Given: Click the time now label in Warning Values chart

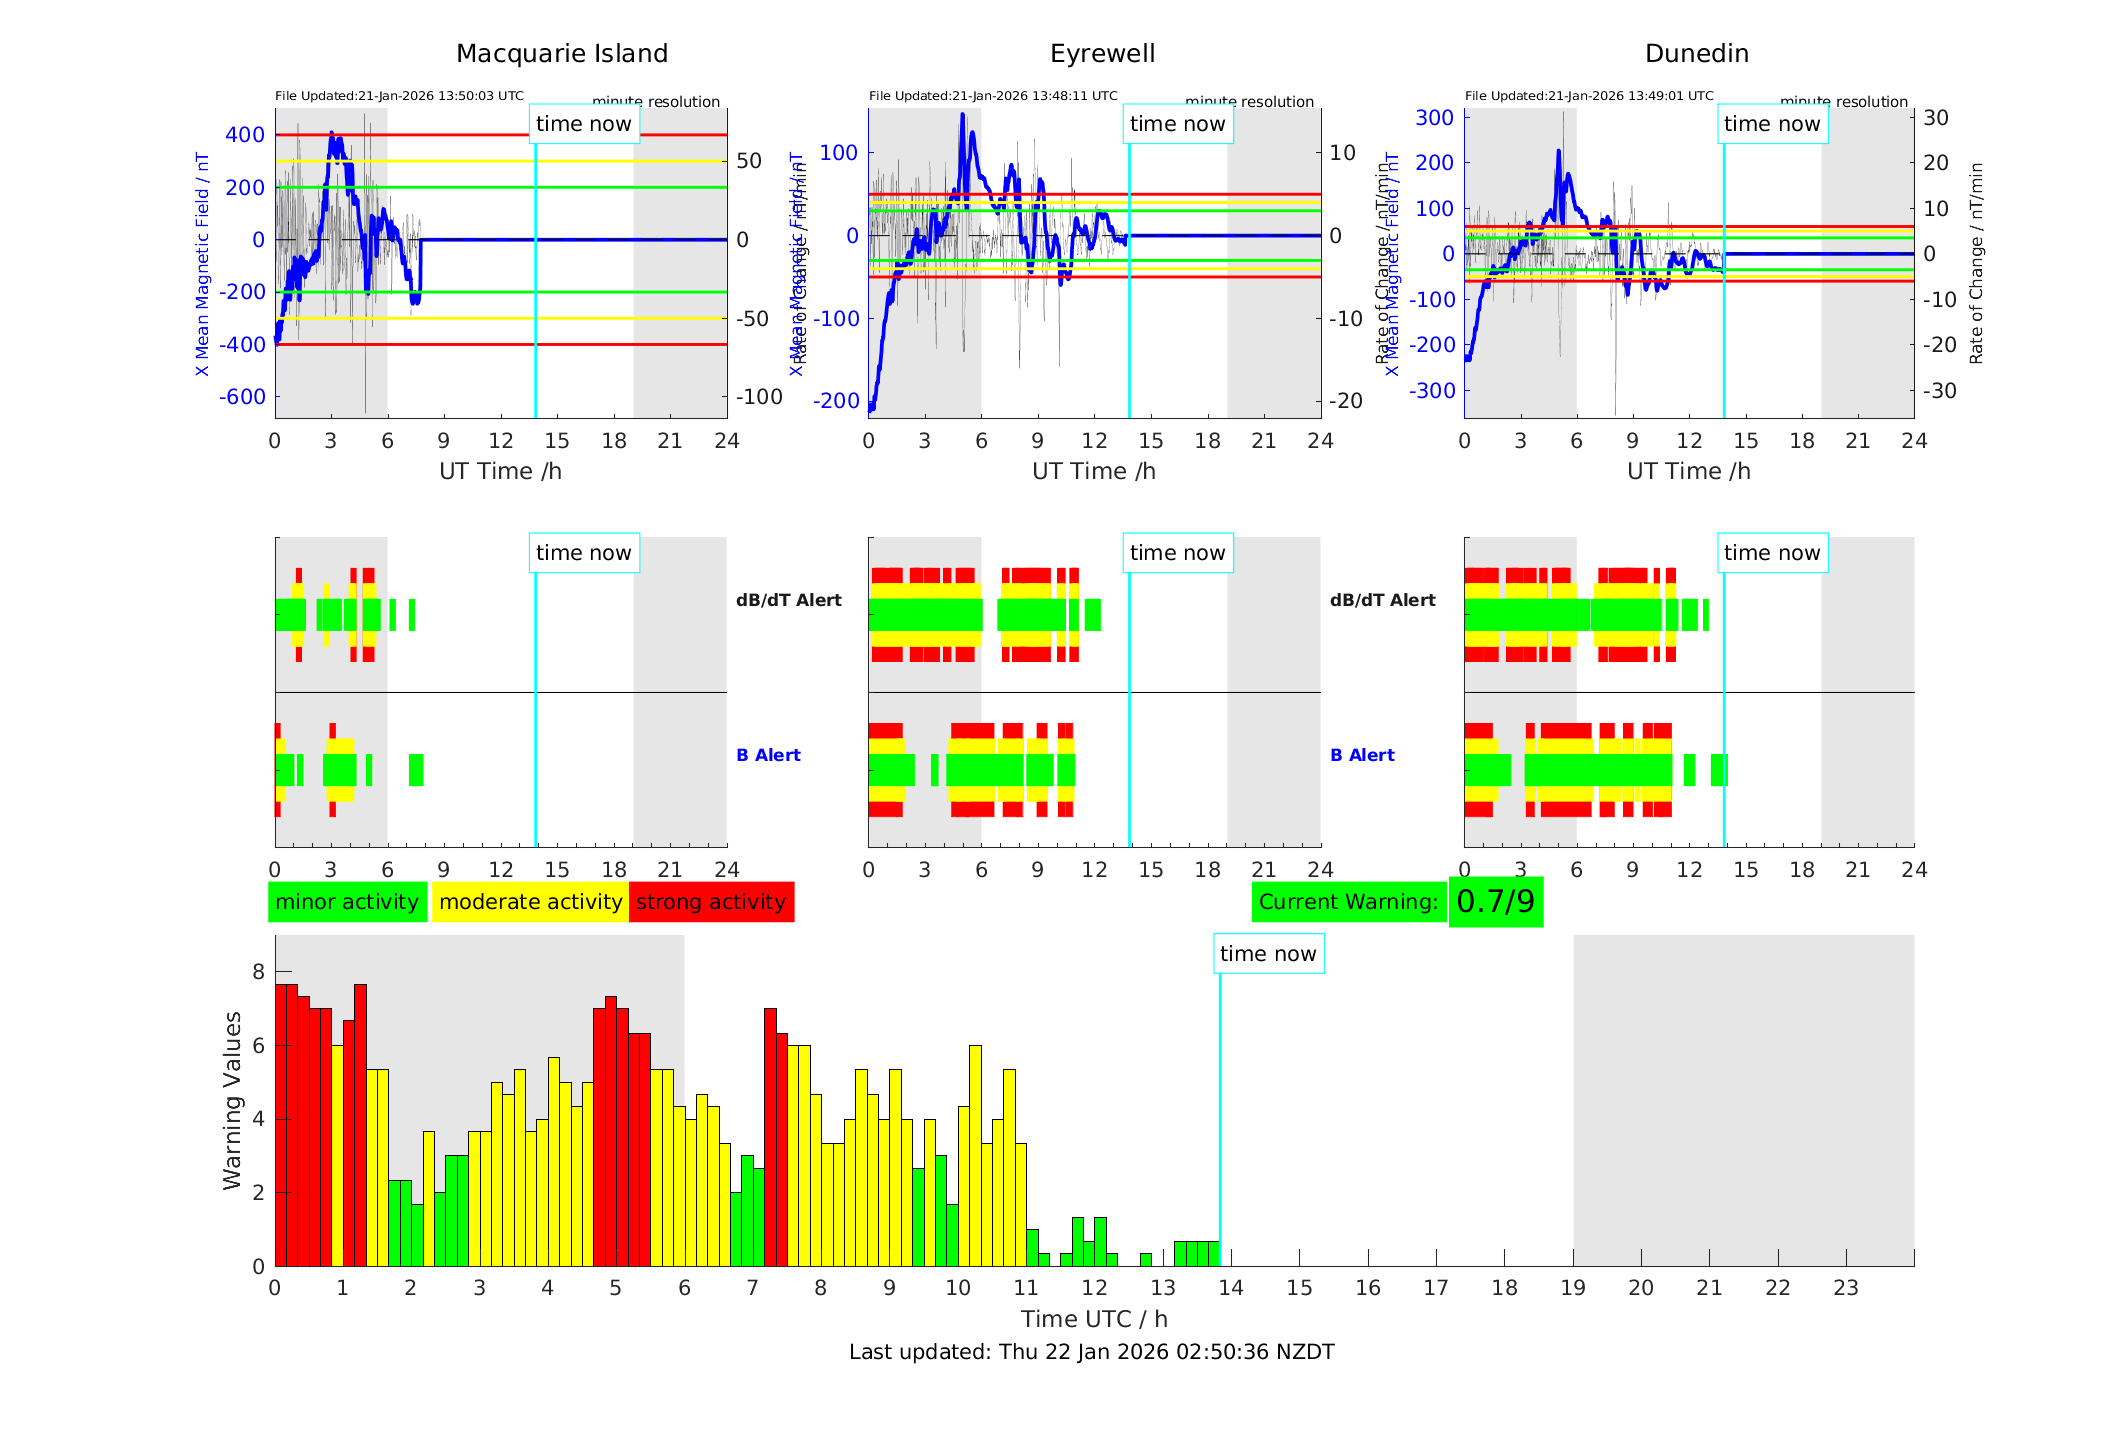Looking at the screenshot, I should click(x=1268, y=954).
